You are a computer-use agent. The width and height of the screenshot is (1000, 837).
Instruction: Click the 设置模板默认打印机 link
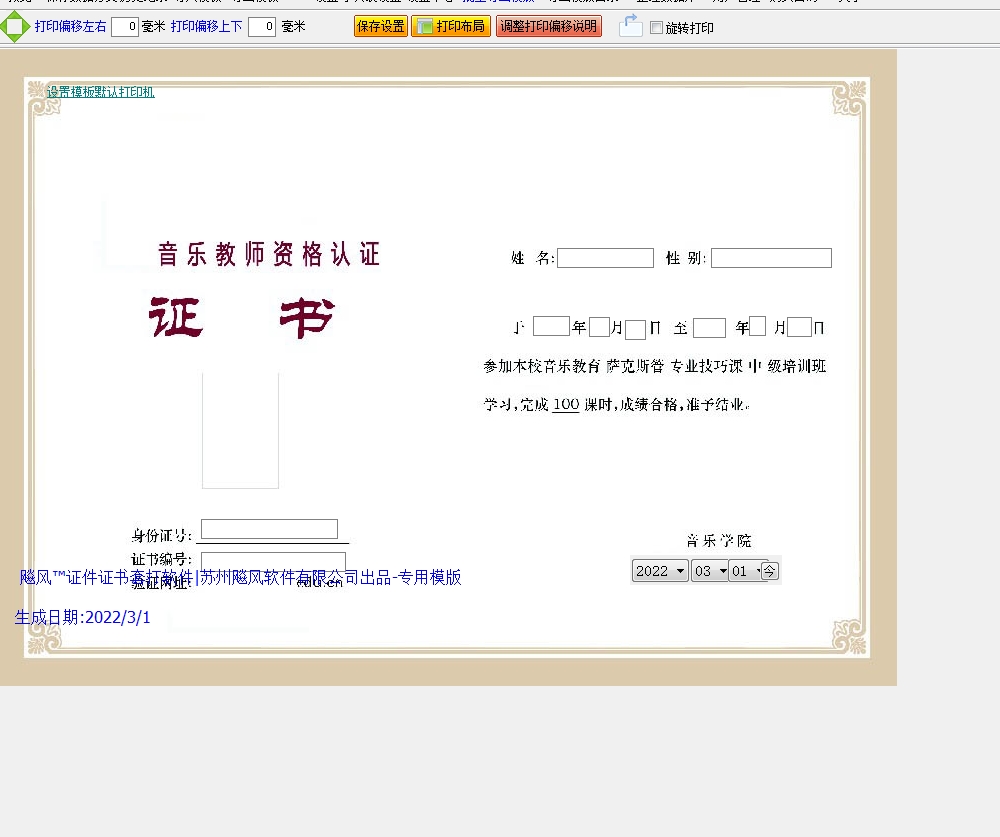[100, 92]
